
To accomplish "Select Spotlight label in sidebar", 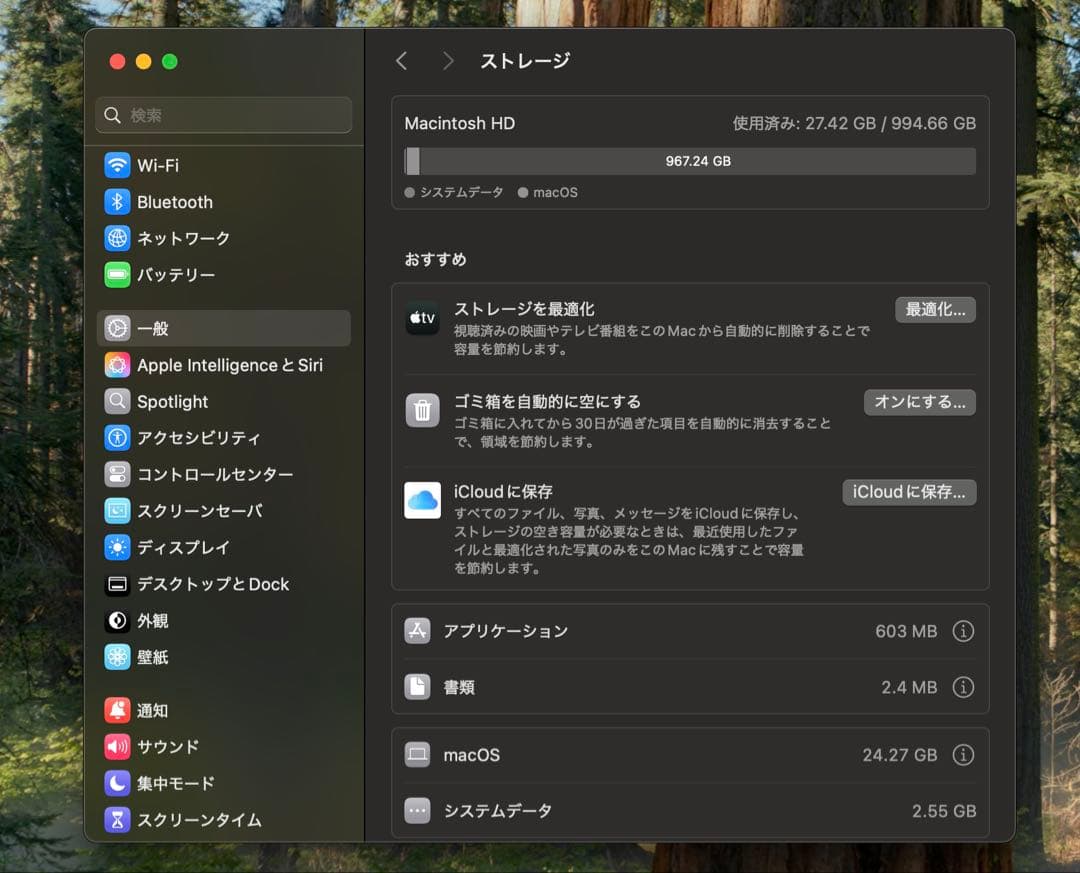I will click(x=172, y=402).
